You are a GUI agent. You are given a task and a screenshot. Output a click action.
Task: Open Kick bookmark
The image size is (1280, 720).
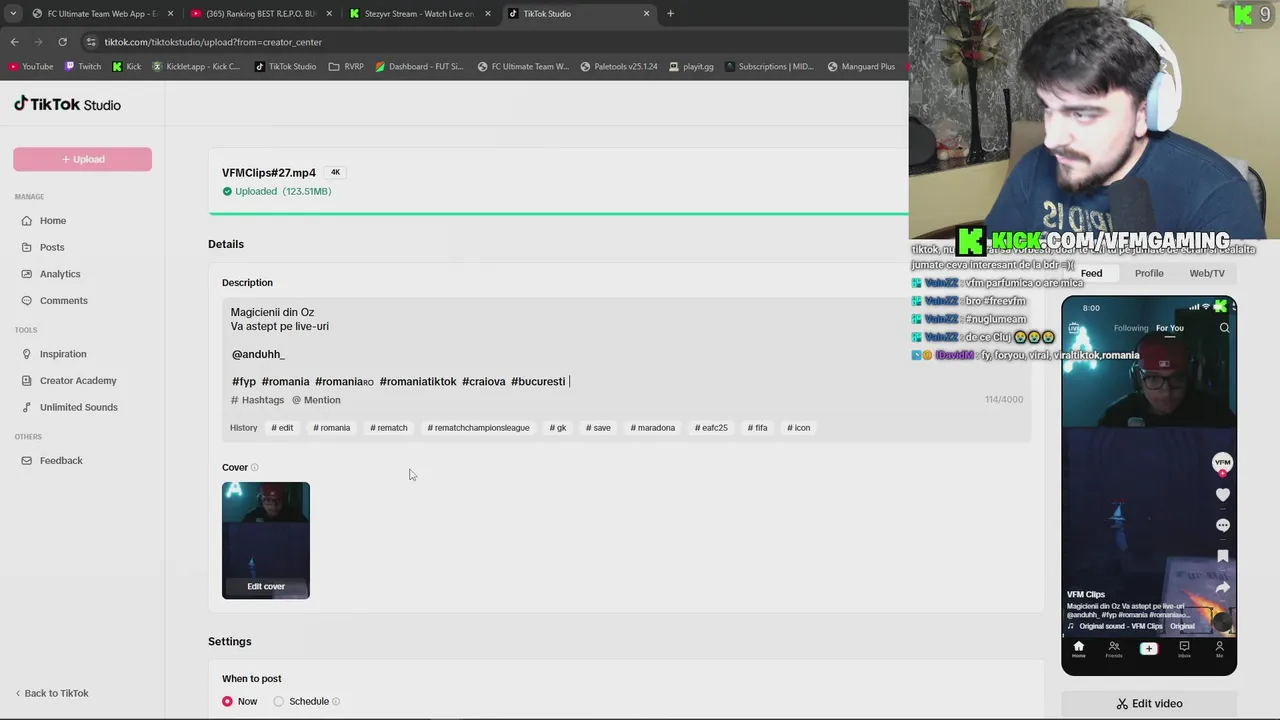click(x=127, y=67)
